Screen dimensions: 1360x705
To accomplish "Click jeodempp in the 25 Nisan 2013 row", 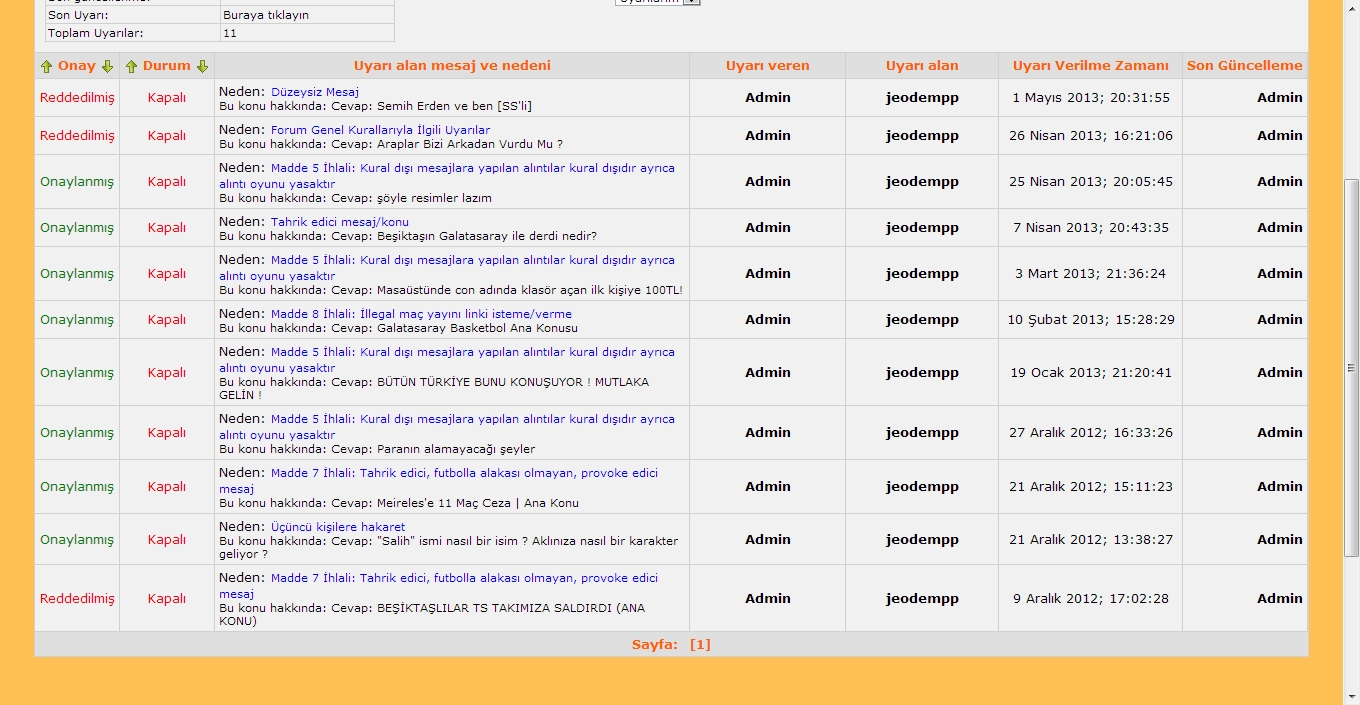I will (922, 182).
